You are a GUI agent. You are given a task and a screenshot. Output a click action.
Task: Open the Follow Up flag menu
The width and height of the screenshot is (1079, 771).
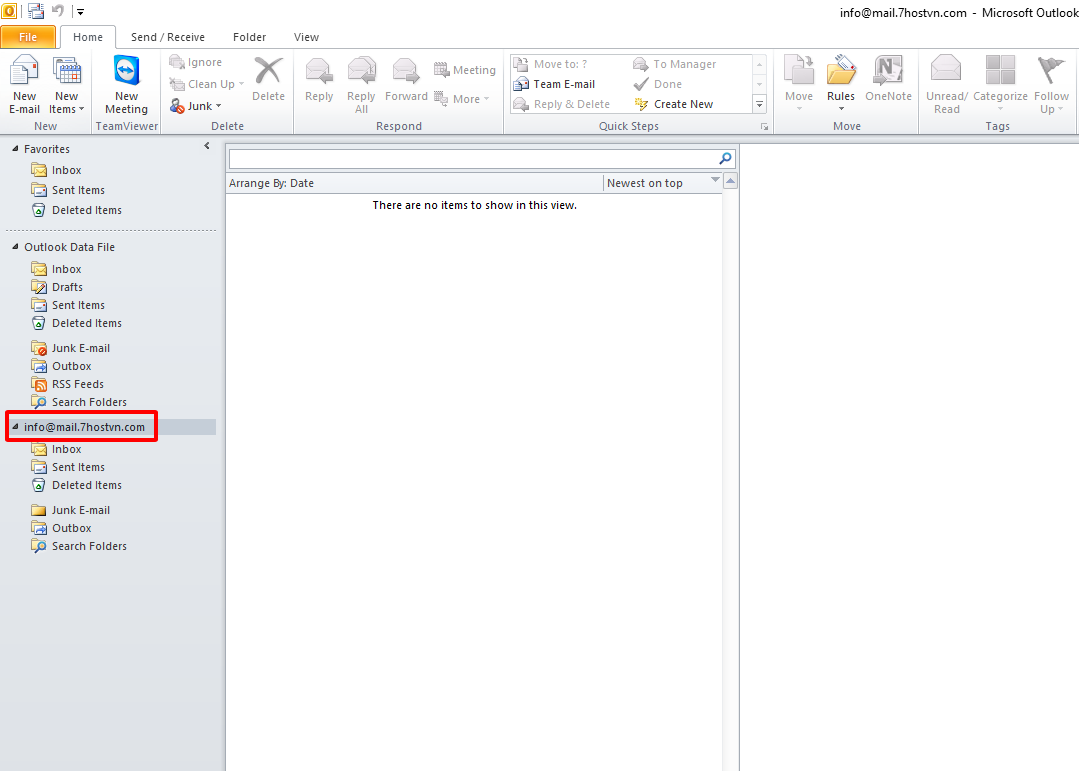[x=1051, y=85]
